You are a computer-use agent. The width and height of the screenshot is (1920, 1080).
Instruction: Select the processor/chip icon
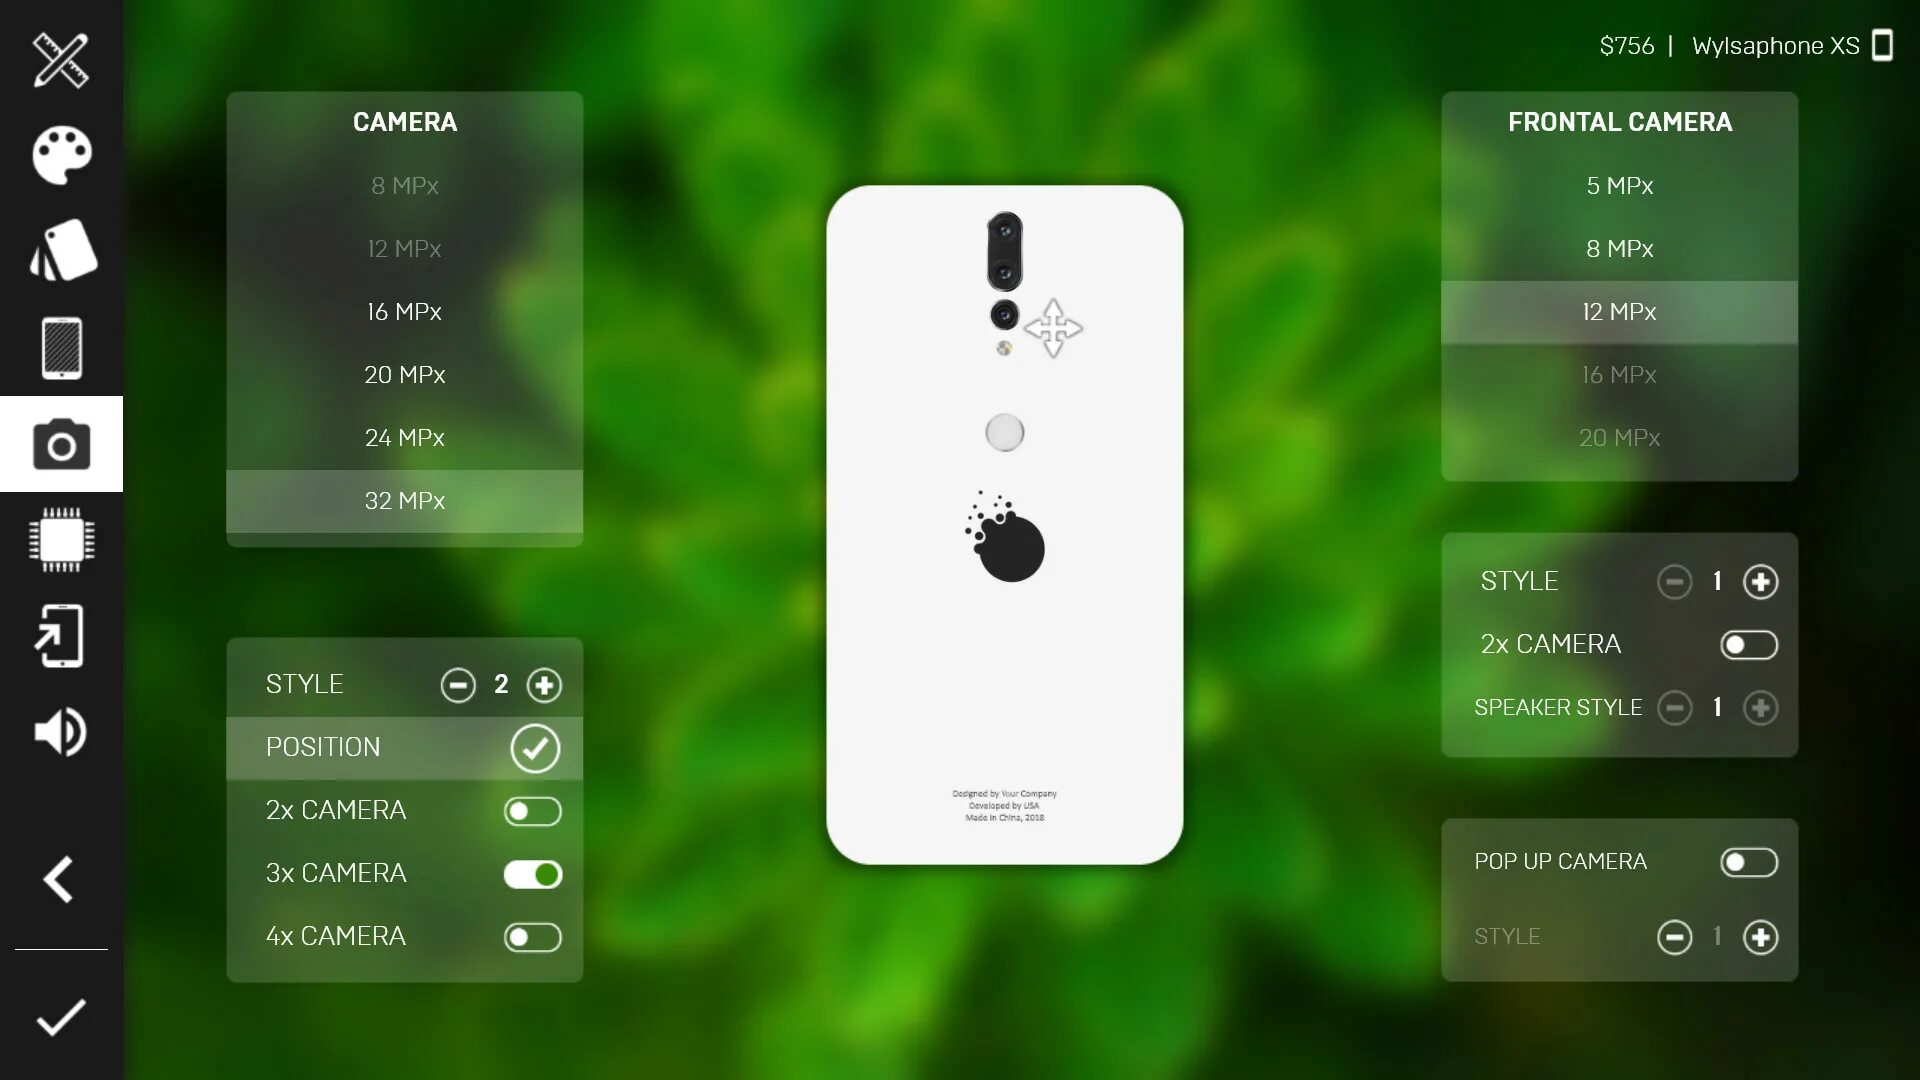(x=61, y=539)
